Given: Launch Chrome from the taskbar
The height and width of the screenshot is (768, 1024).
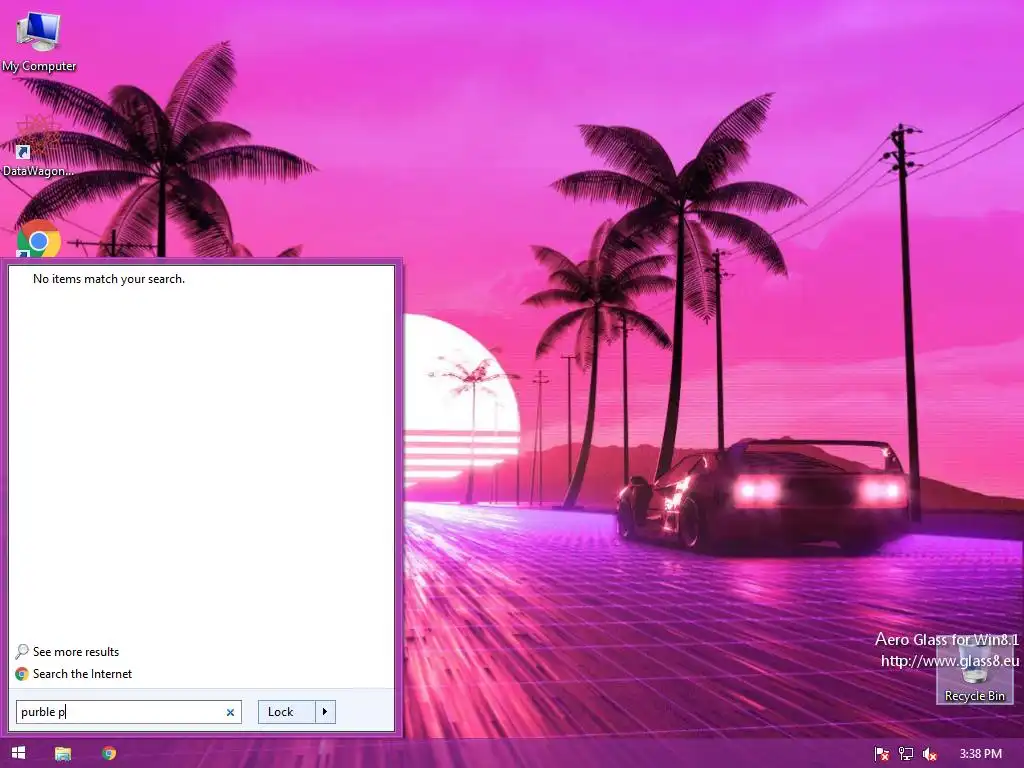Looking at the screenshot, I should (x=109, y=753).
